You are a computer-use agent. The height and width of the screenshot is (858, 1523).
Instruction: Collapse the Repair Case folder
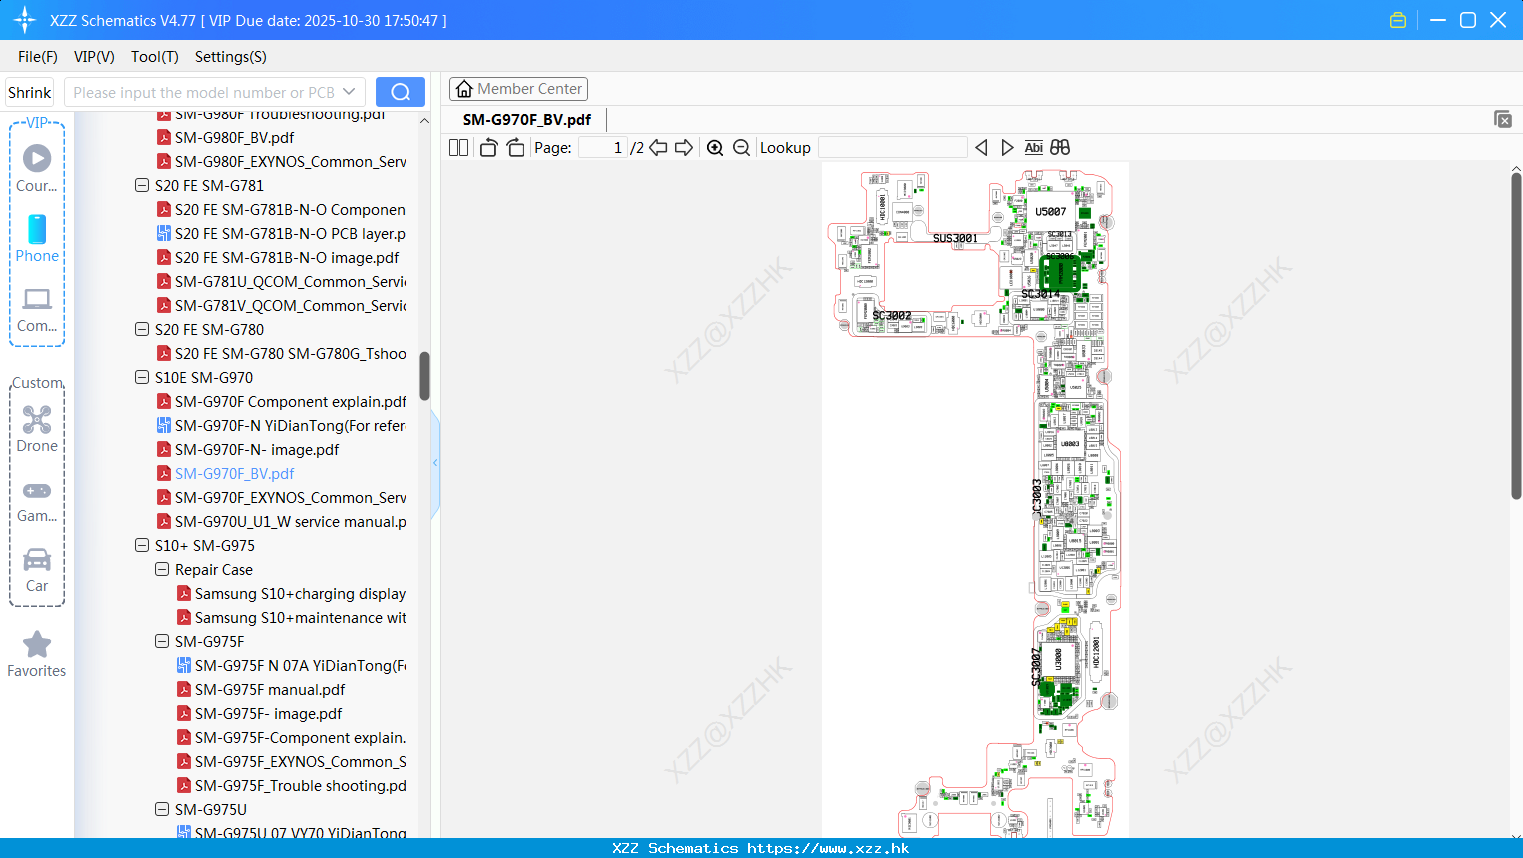point(162,569)
